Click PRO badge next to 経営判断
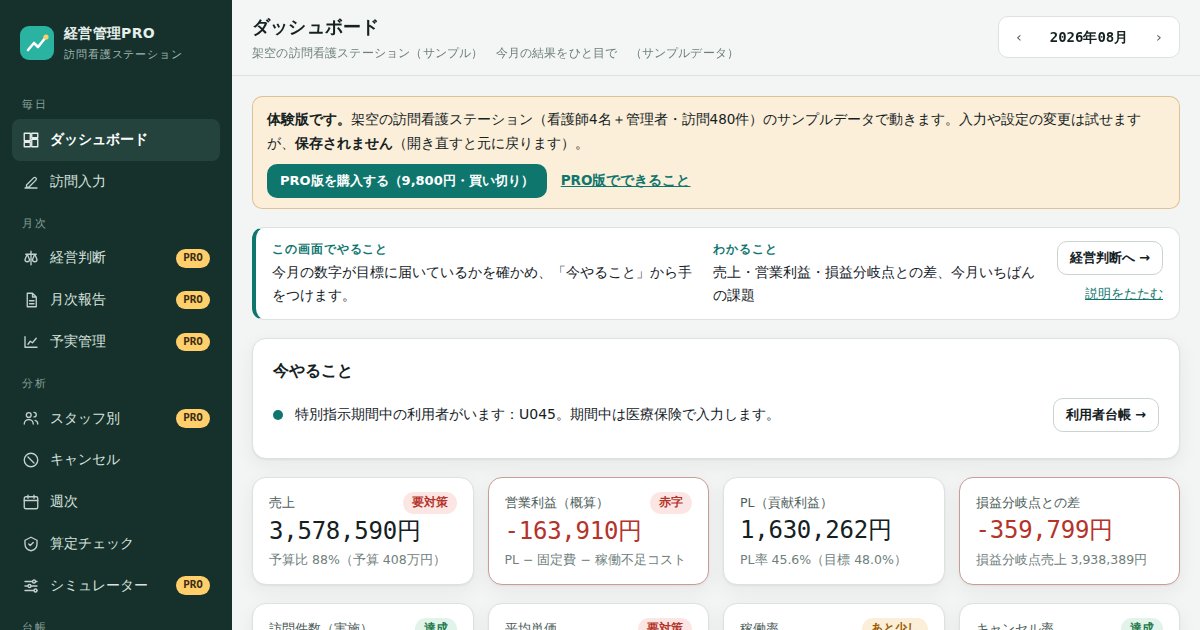1200x630 pixels. [193, 258]
